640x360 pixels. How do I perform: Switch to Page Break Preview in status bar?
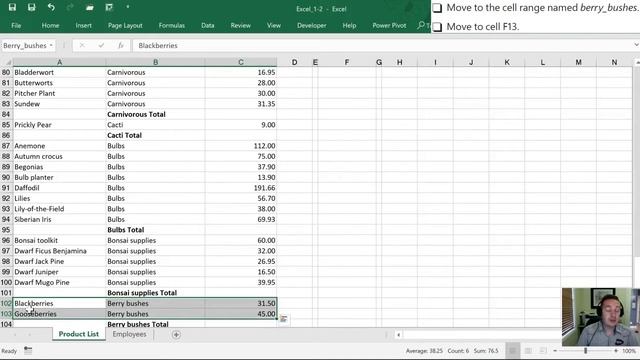[x=543, y=351]
